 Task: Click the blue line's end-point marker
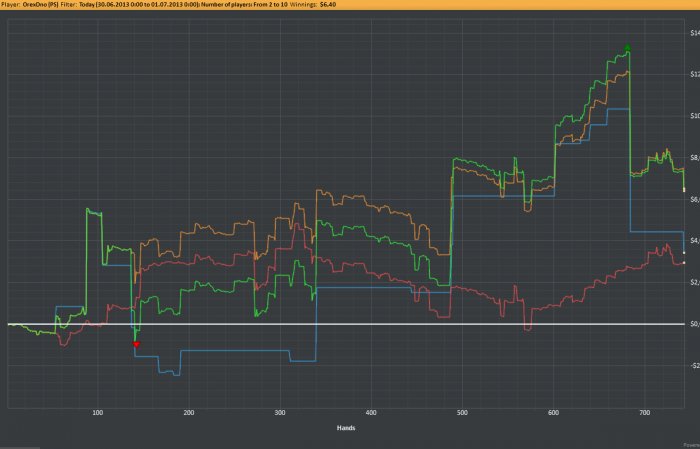tap(684, 253)
